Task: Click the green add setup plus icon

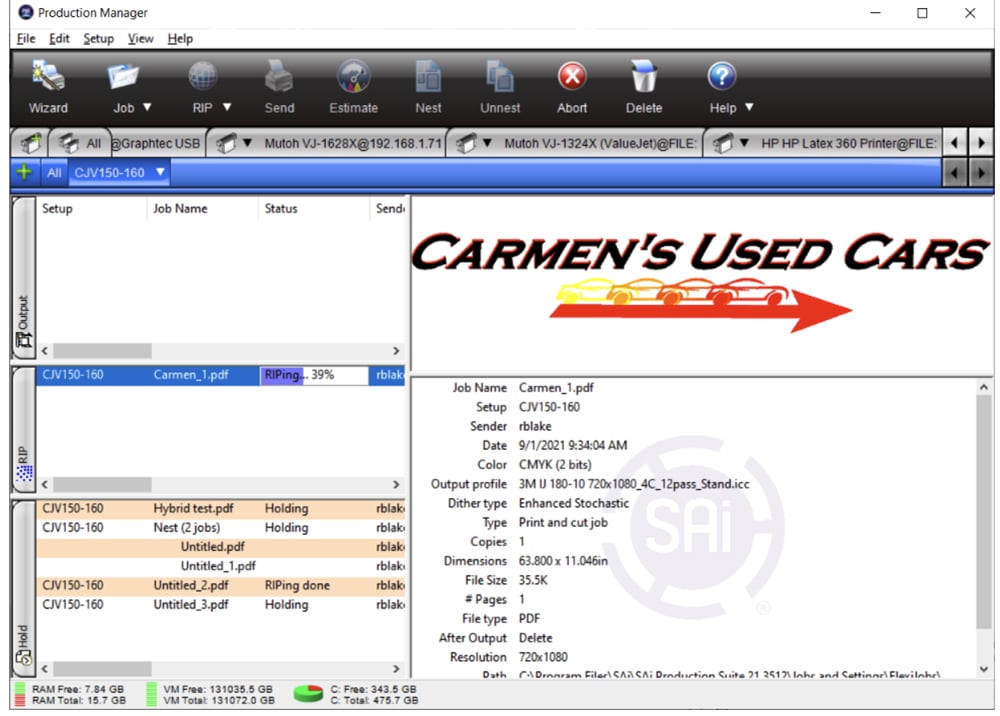Action: (25, 172)
